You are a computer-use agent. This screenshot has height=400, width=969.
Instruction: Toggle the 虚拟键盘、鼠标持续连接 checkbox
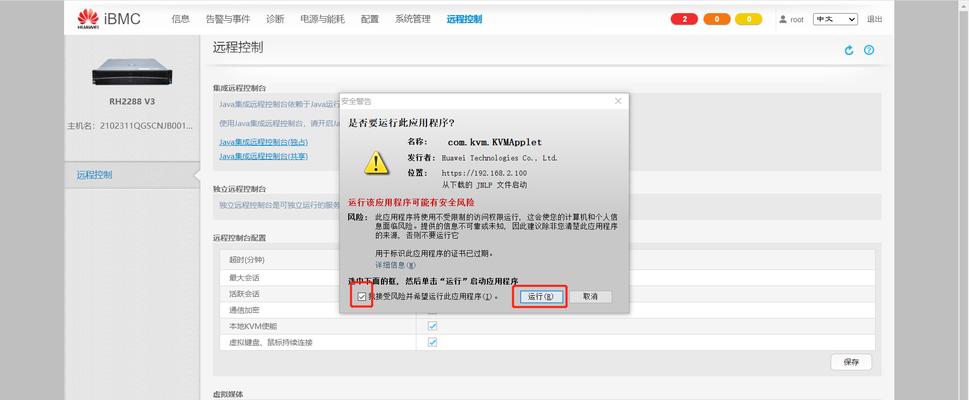pyautogui.click(x=433, y=342)
